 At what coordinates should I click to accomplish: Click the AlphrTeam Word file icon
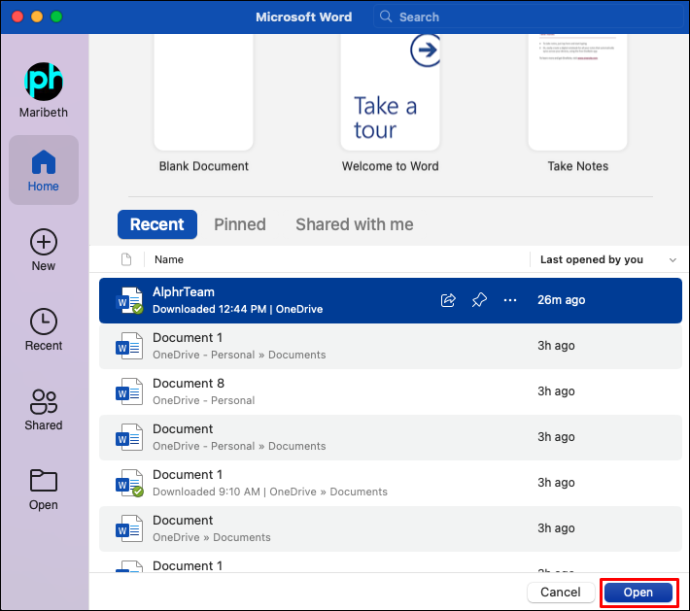129,300
